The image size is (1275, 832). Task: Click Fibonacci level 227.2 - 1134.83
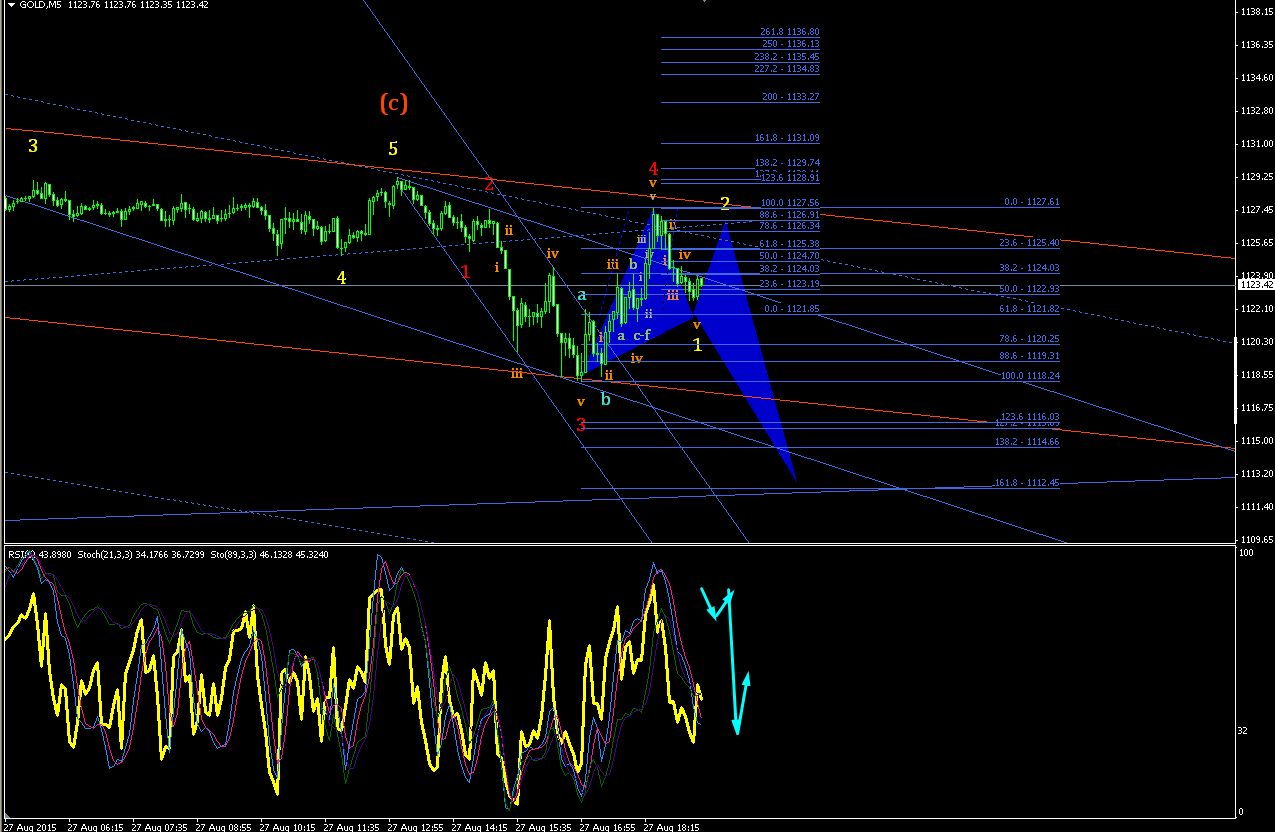(787, 68)
